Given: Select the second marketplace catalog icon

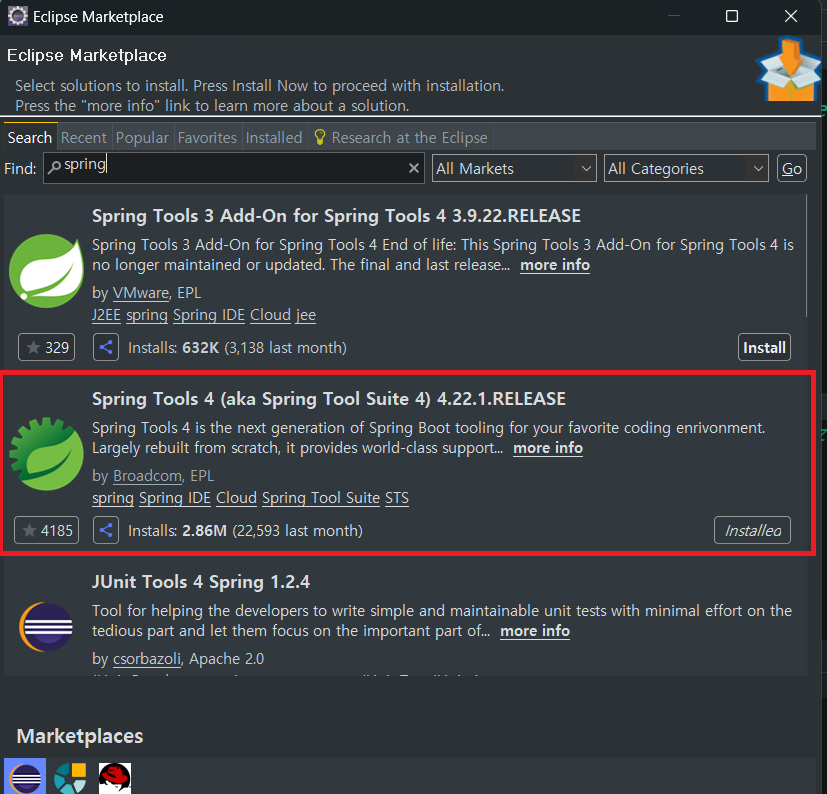Looking at the screenshot, I should coord(70,778).
